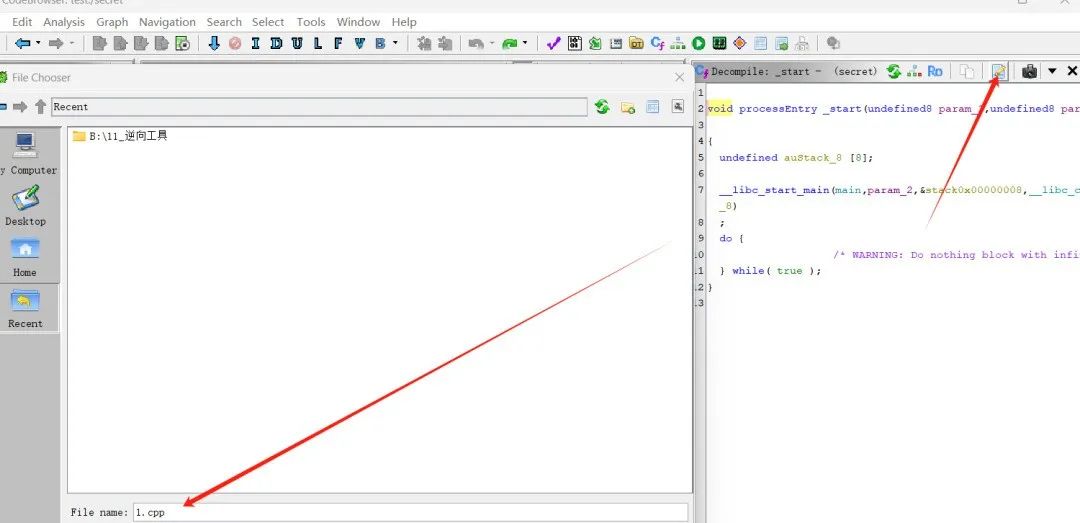Click the purple checkmark icon in toolbar
Image resolution: width=1080 pixels, height=523 pixels.
click(553, 43)
